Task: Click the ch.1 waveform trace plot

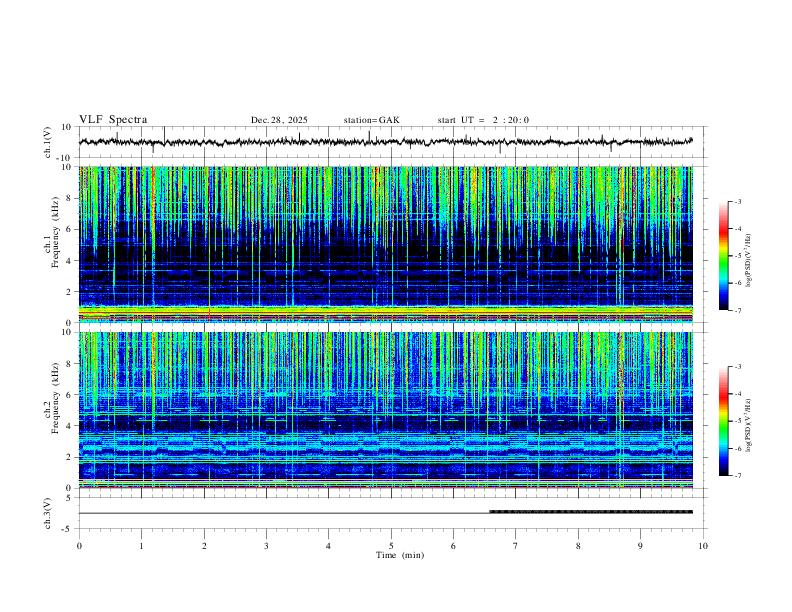Action: coord(386,142)
